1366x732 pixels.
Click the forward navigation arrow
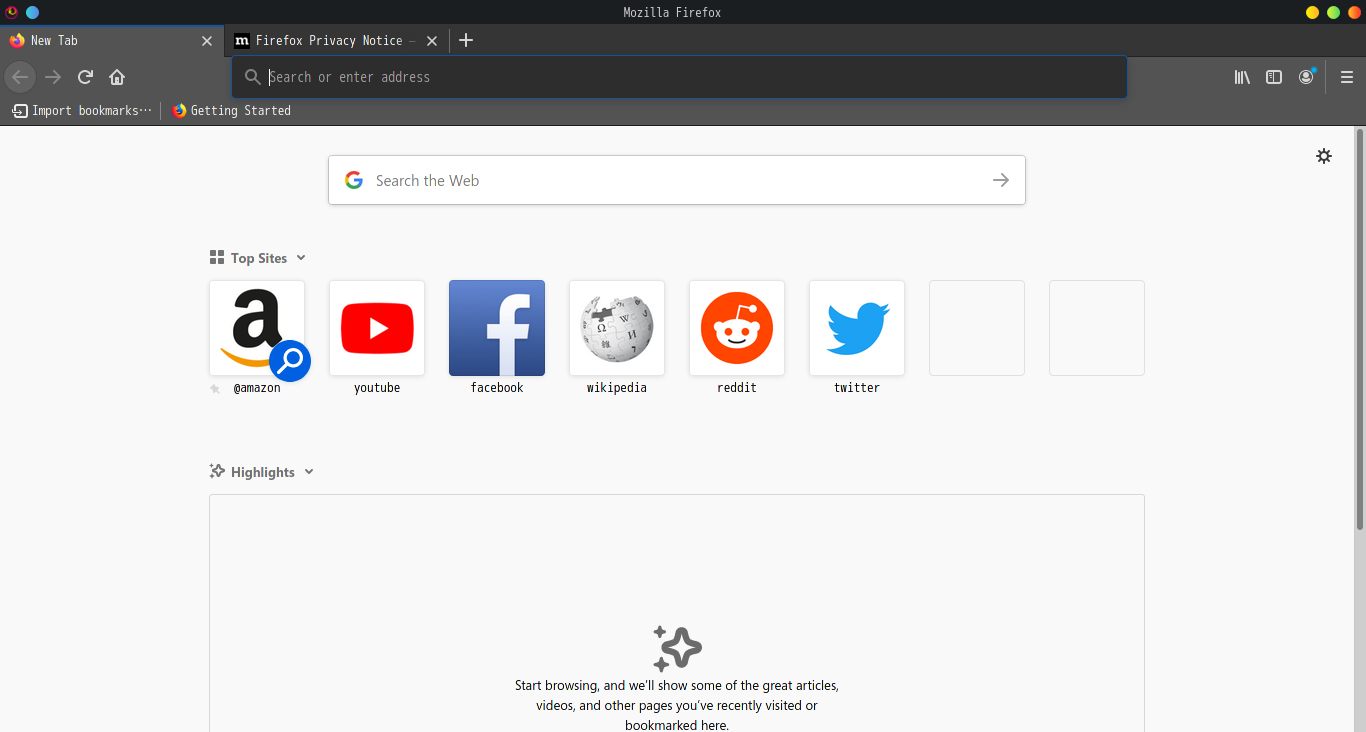point(53,77)
